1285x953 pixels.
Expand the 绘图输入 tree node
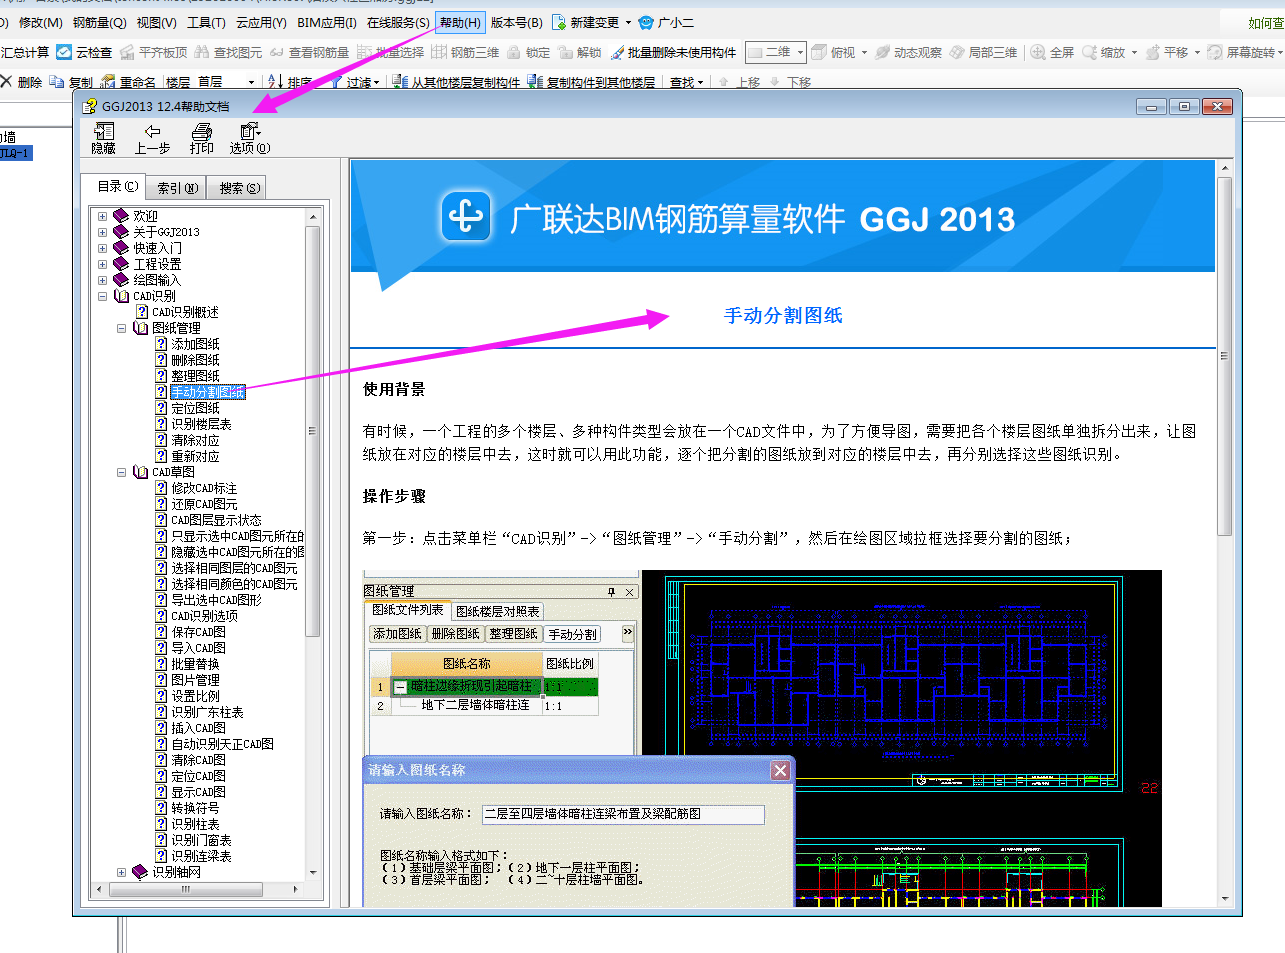(x=102, y=280)
